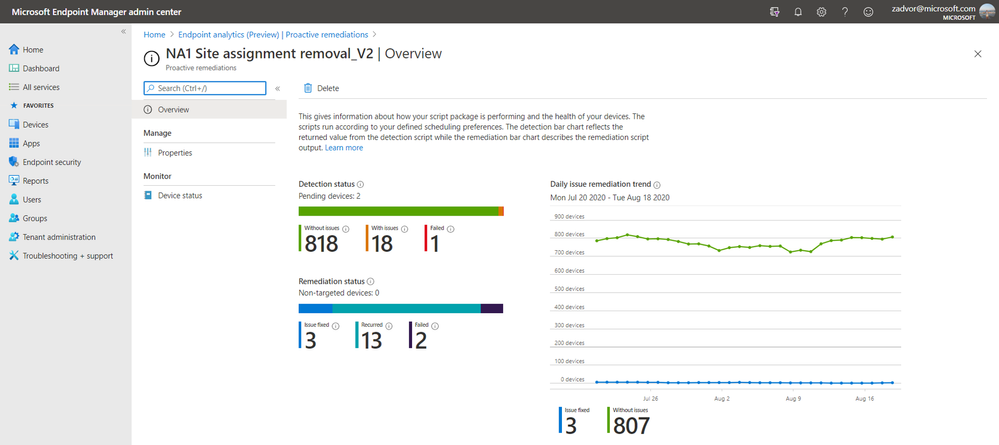The image size is (999, 445).
Task: Open the Users icon
Action: [x=14, y=200]
